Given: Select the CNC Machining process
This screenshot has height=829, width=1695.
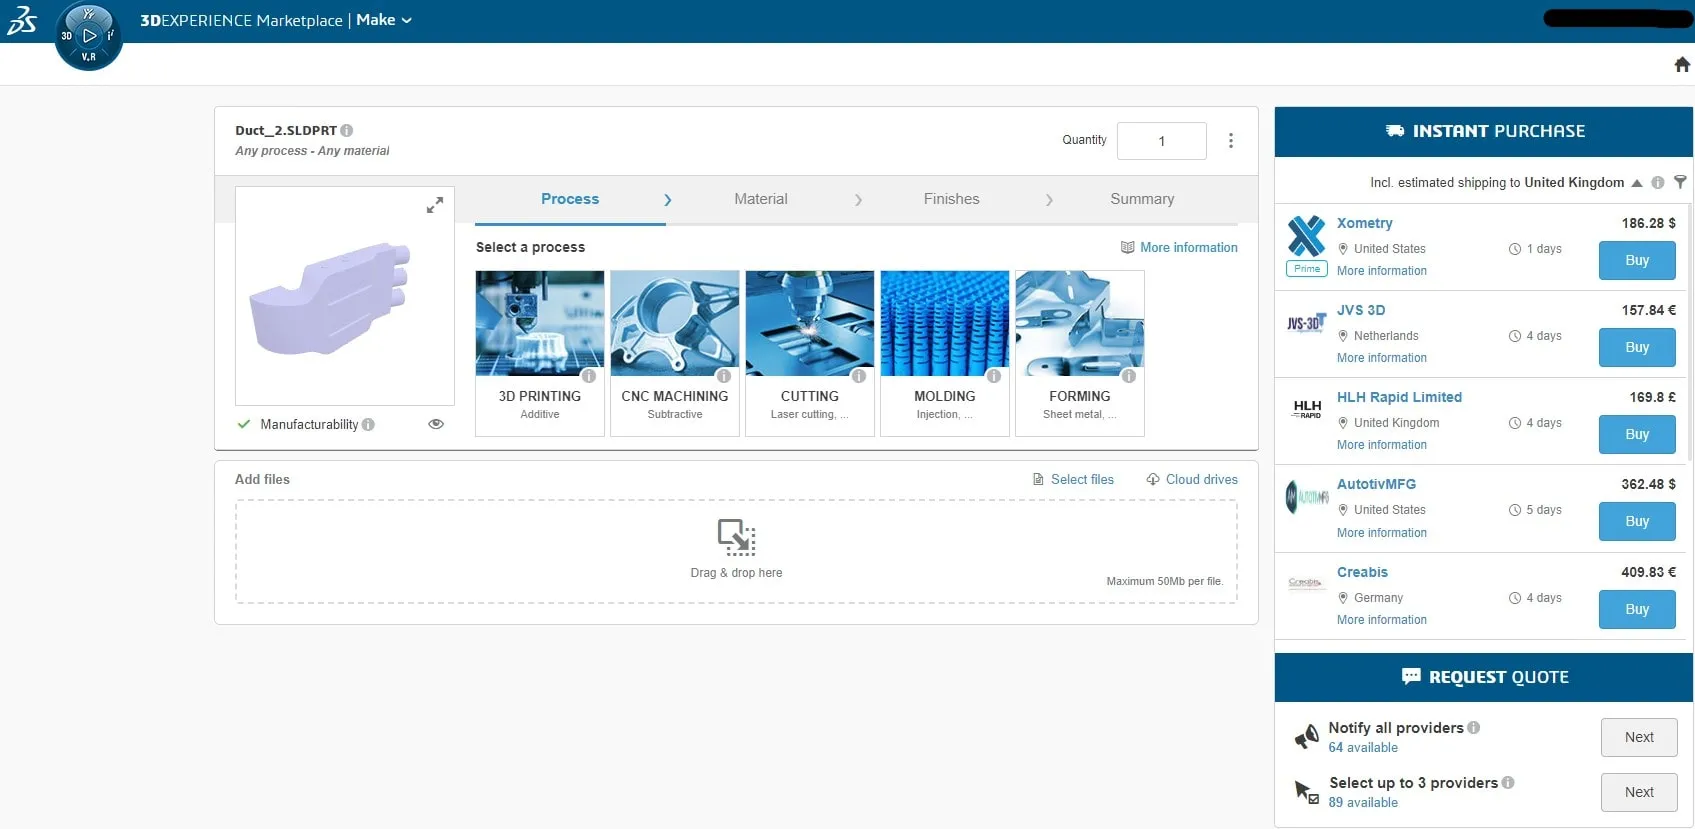Looking at the screenshot, I should [x=675, y=352].
